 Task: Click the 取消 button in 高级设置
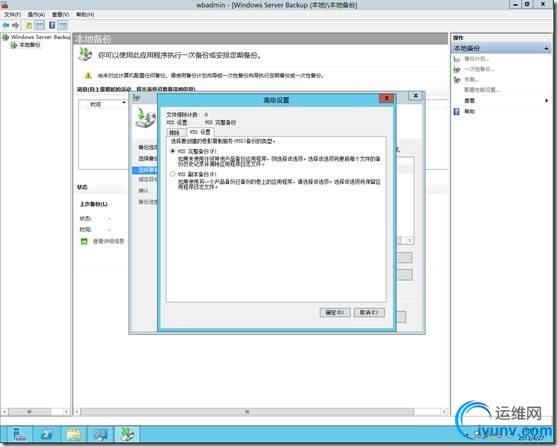point(369,312)
